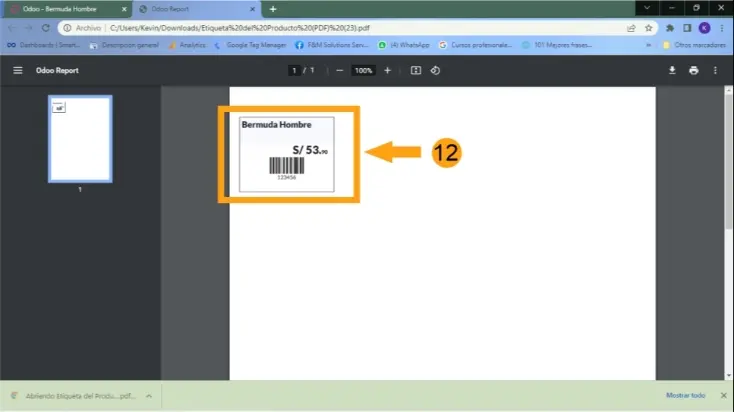Viewport: 734px width, 412px height.
Task: Click the fit to page icon
Action: point(416,71)
